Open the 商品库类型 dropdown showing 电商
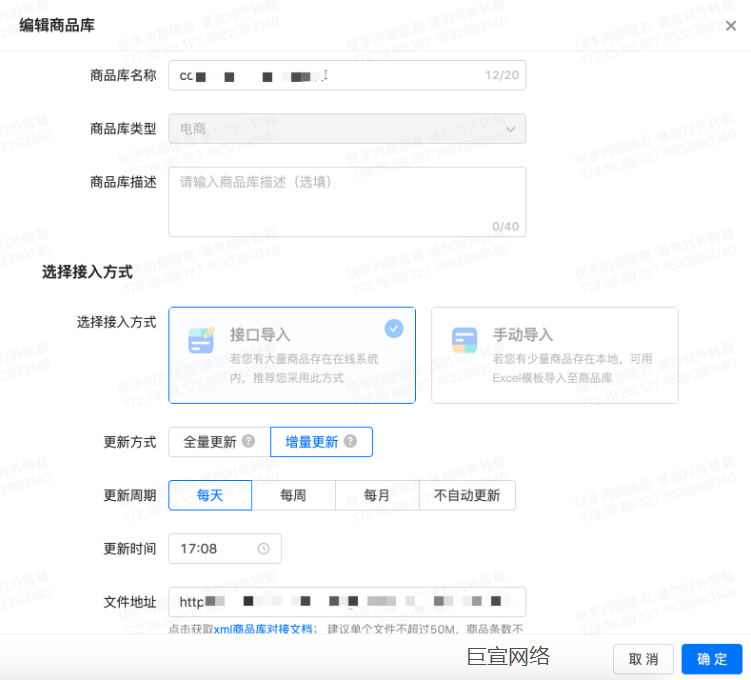 click(347, 128)
